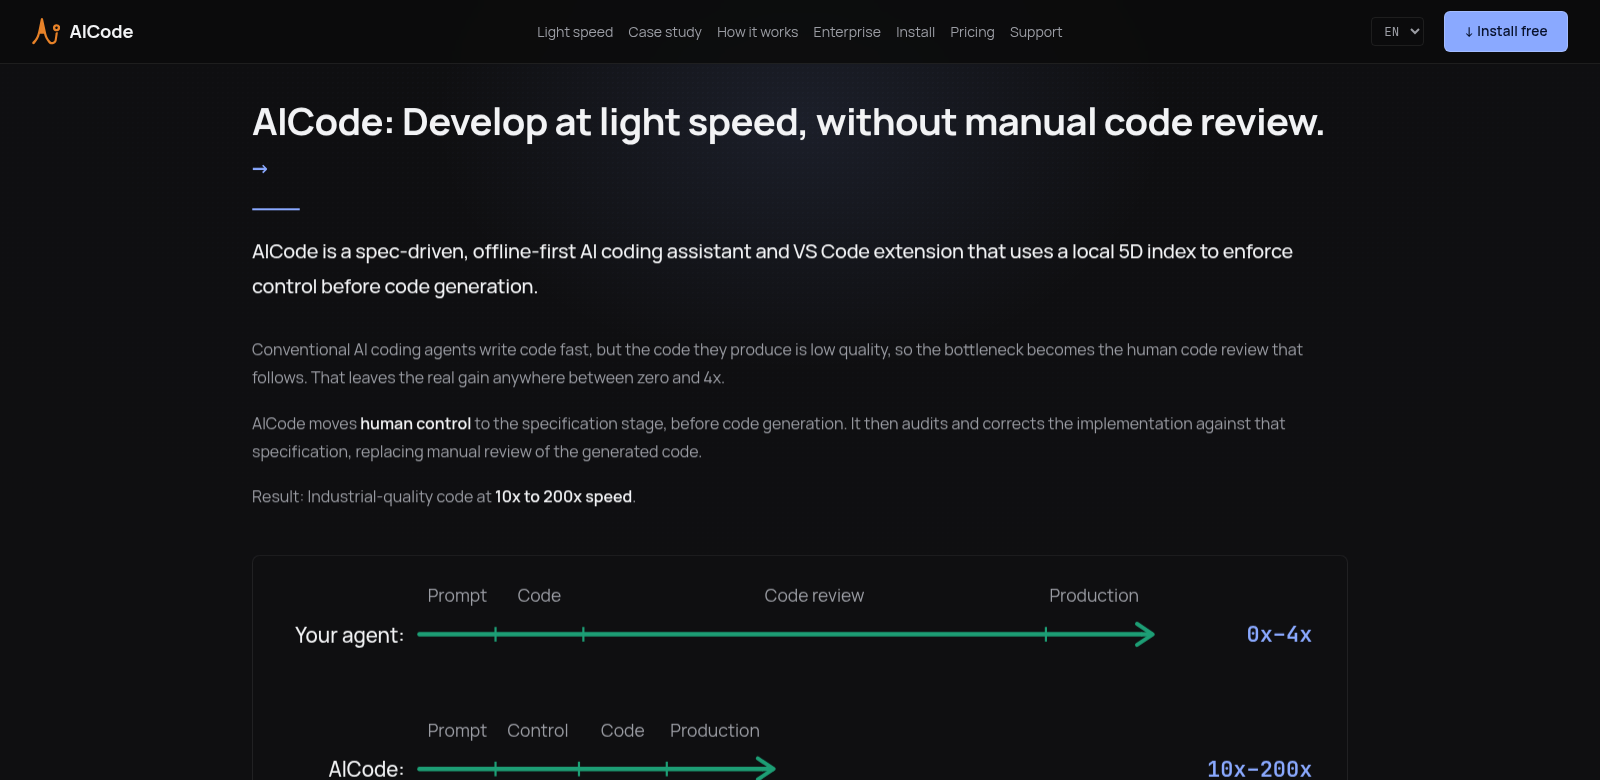Click the 'Control' diagram step label

click(537, 731)
